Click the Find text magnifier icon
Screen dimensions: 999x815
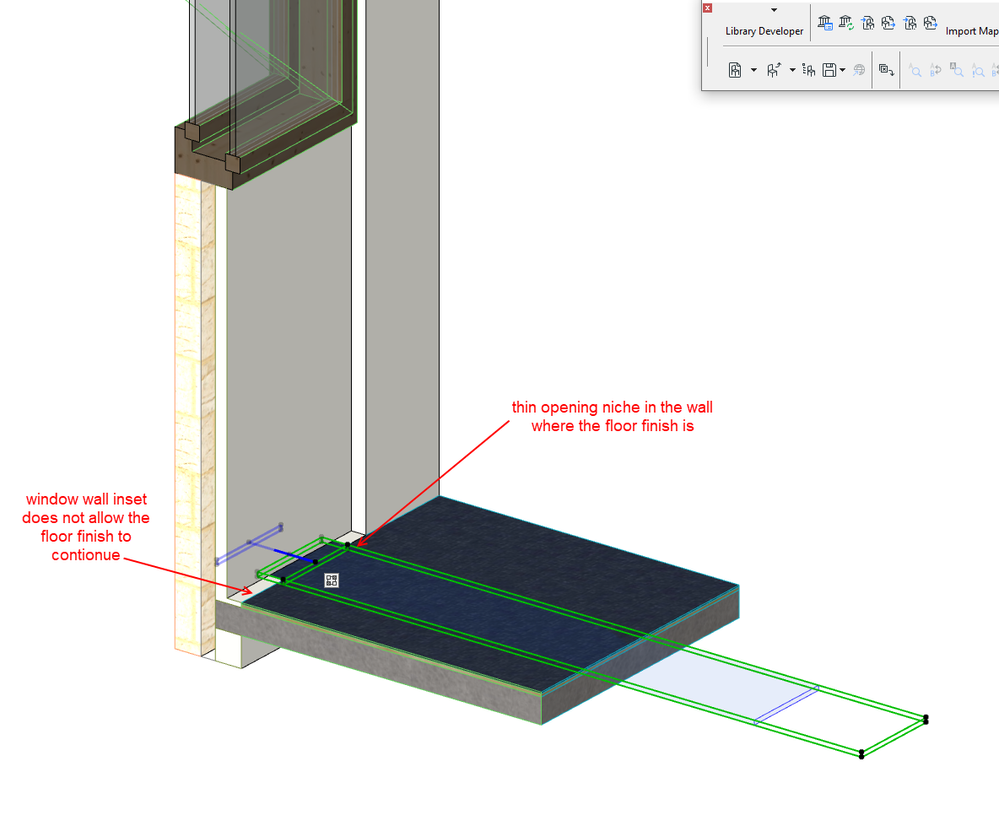(x=915, y=70)
